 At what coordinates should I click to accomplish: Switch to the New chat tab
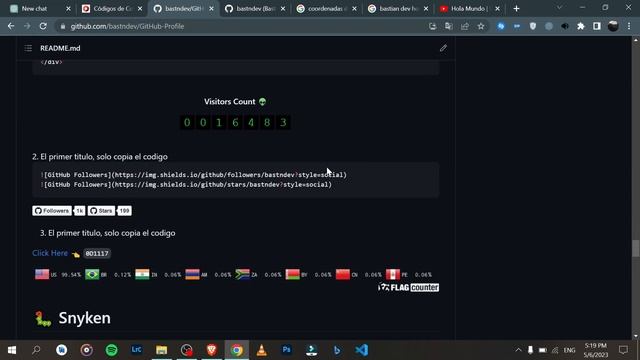pos(40,9)
